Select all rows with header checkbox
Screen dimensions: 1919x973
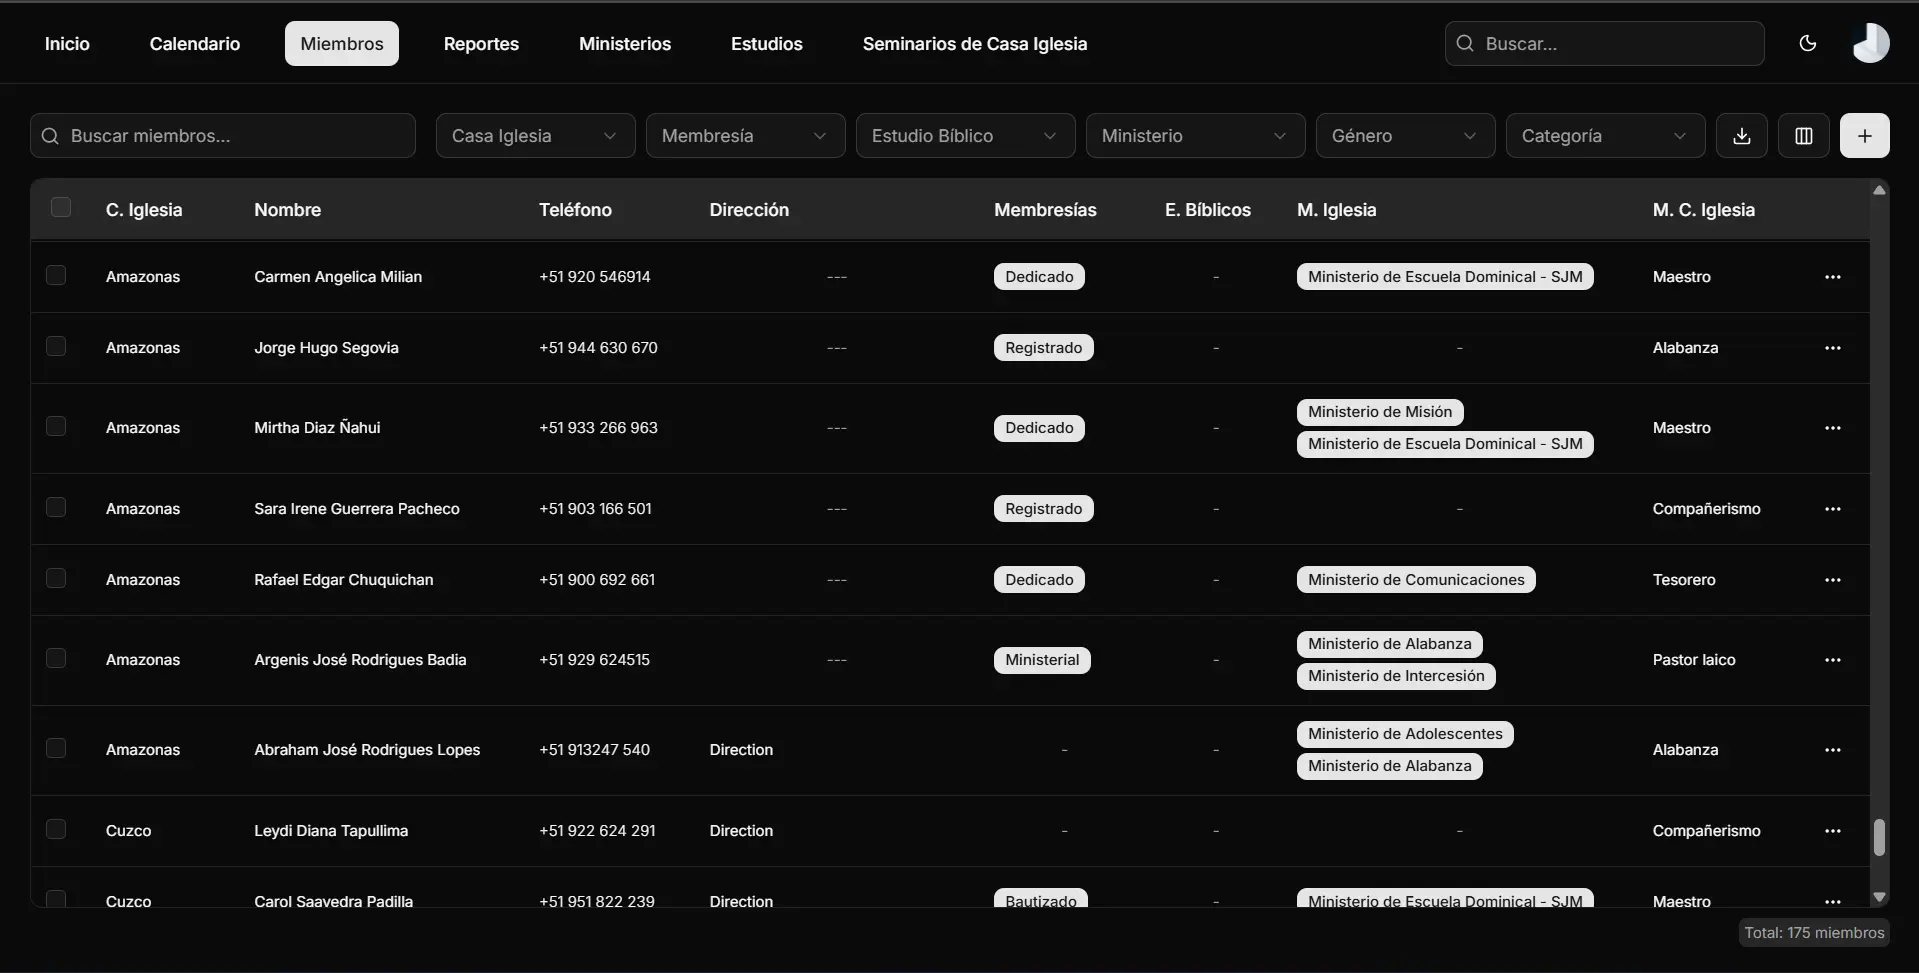61,208
